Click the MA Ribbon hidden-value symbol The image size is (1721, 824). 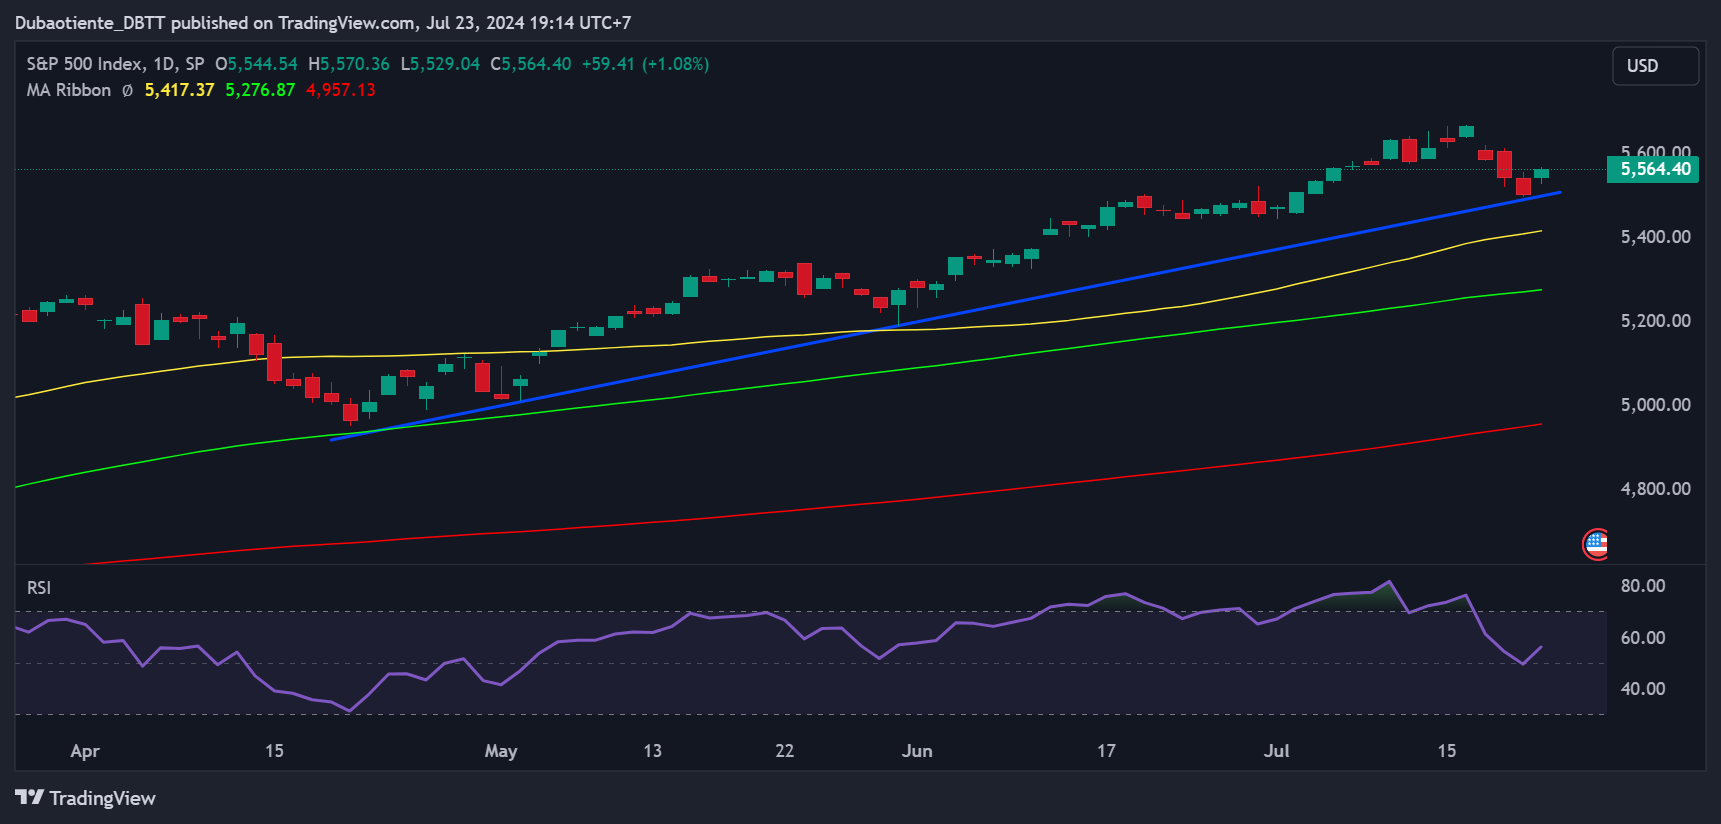(127, 90)
